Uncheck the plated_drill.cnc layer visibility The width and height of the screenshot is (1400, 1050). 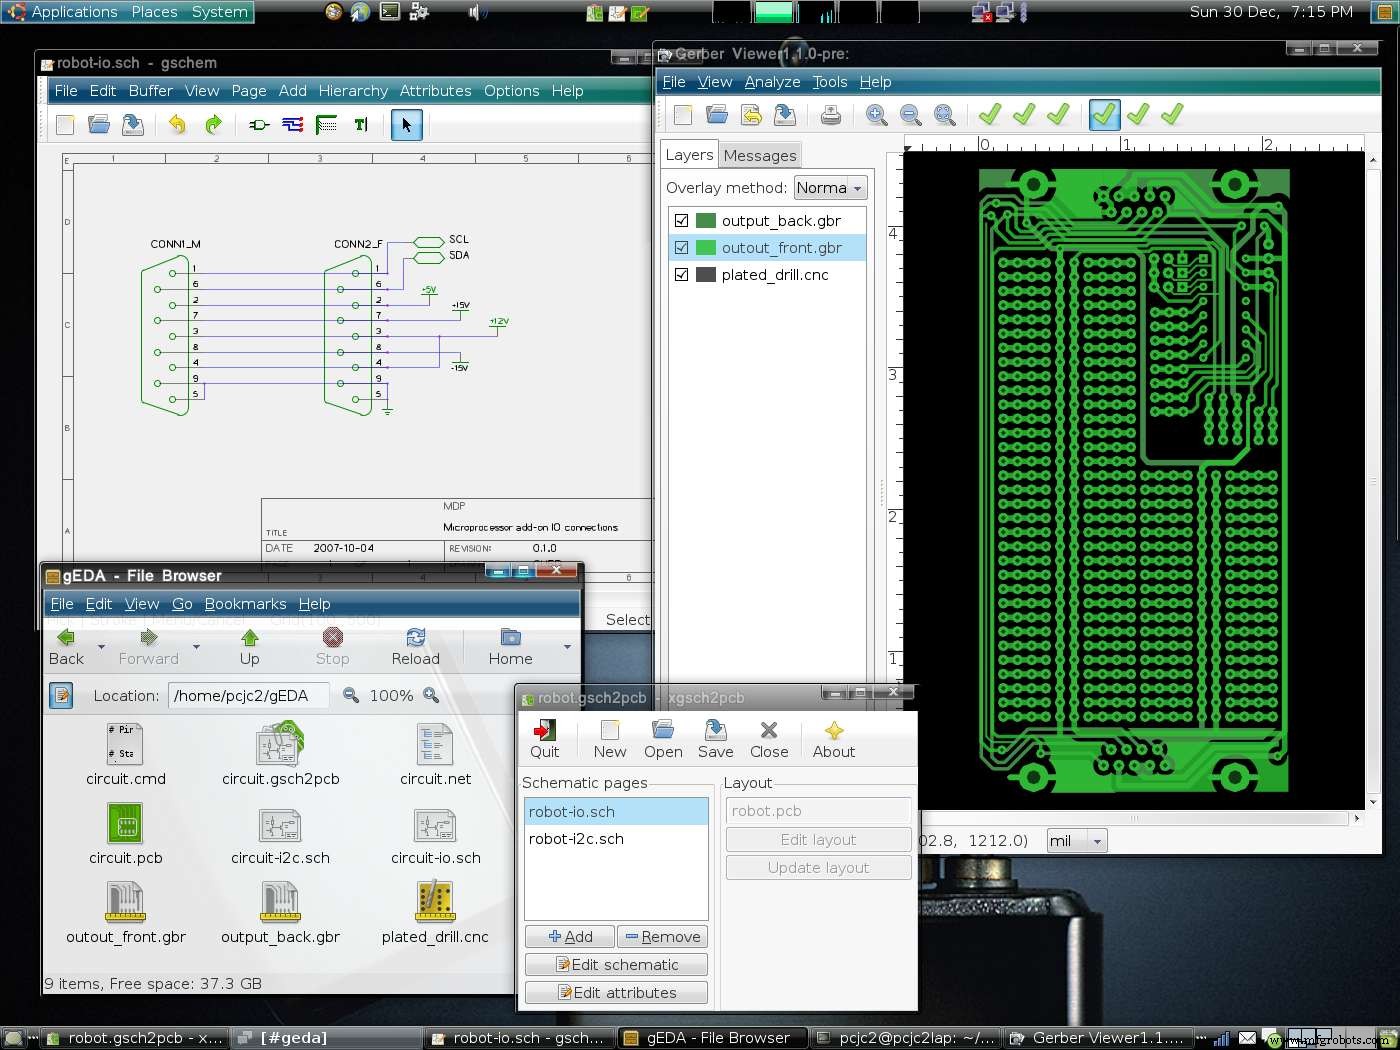point(681,274)
